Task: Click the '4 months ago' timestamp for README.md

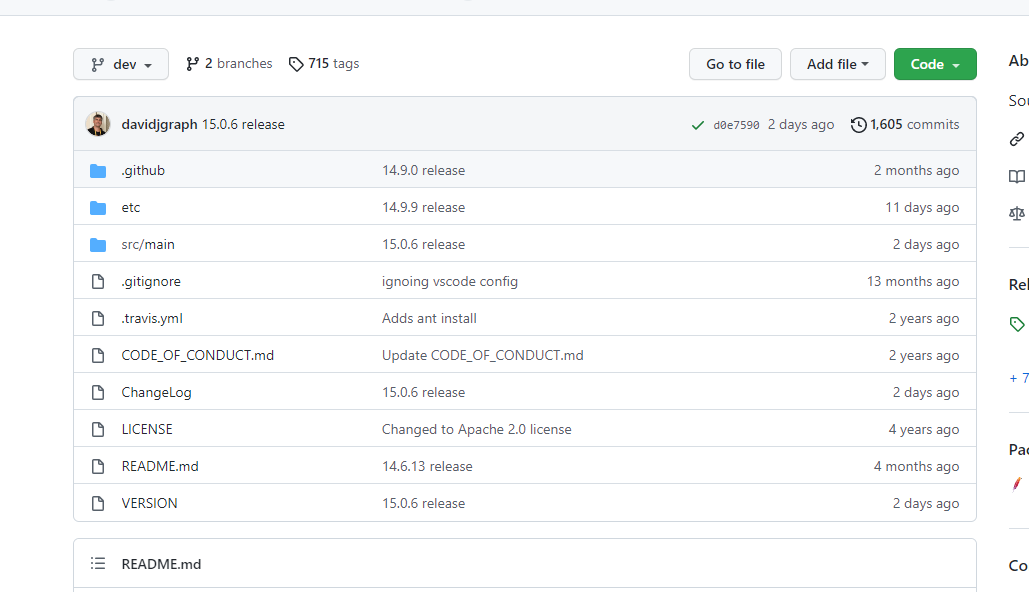Action: pyautogui.click(x=916, y=466)
